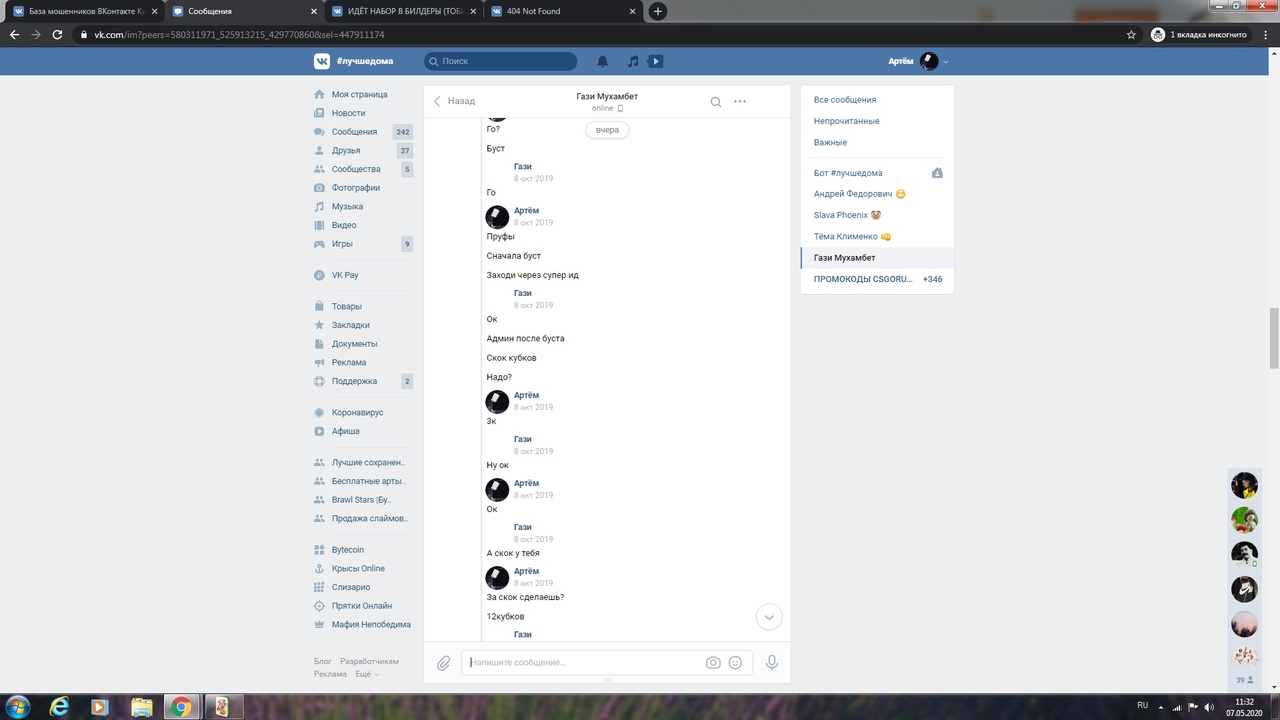The image size is (1280, 720).
Task: Click the paperclip attachment icon
Action: [444, 662]
